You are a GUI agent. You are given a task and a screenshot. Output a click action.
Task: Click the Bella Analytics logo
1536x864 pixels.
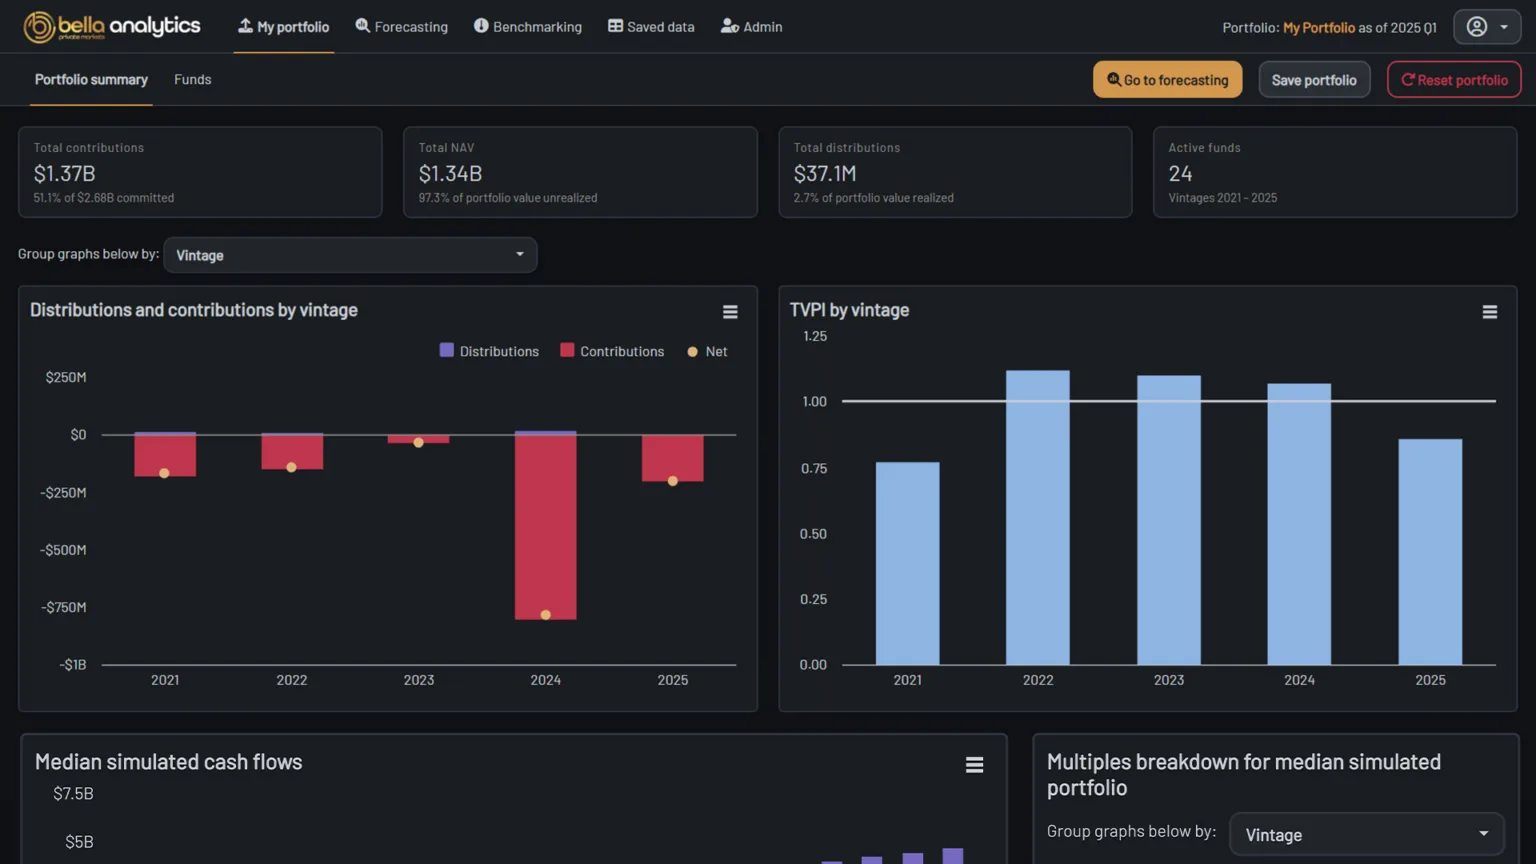(x=112, y=27)
